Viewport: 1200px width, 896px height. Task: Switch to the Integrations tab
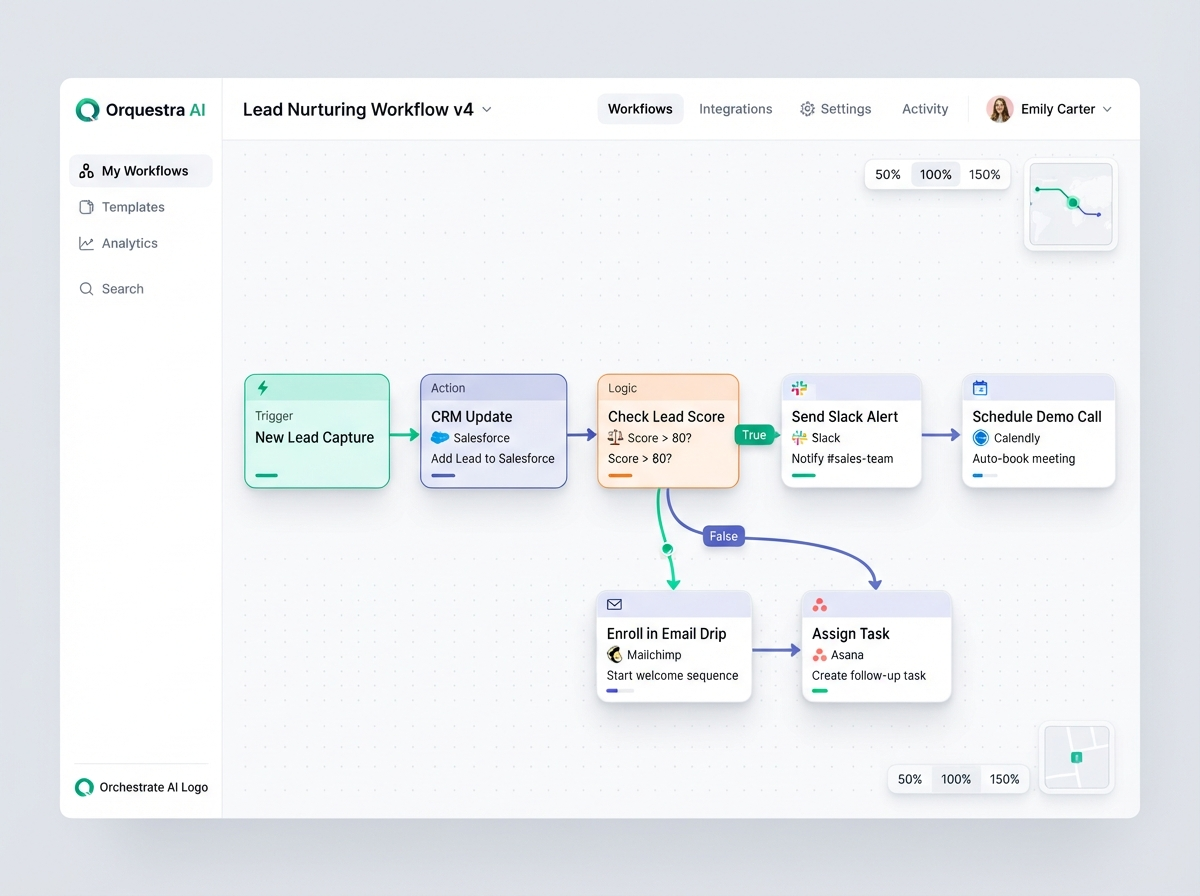coord(736,109)
